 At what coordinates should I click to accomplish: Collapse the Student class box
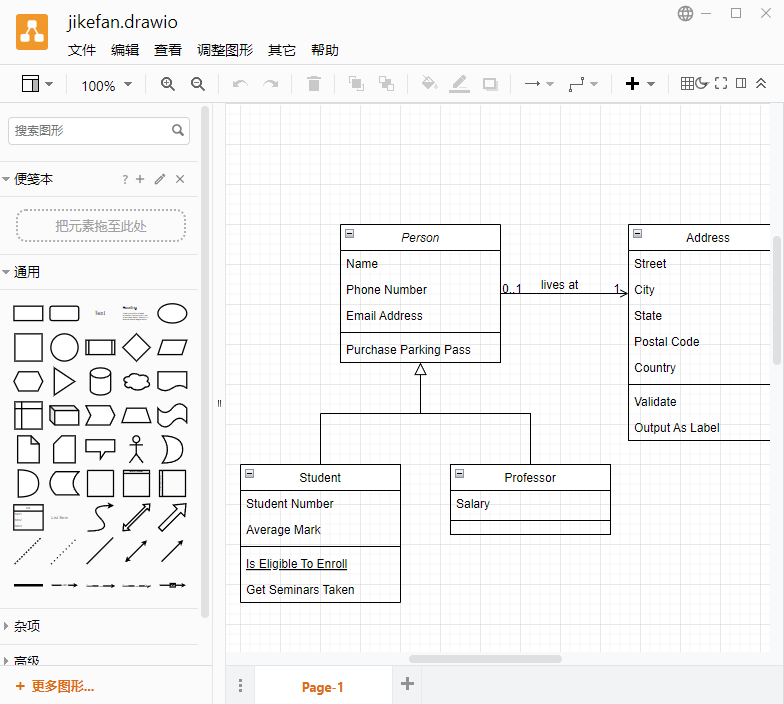coord(250,474)
